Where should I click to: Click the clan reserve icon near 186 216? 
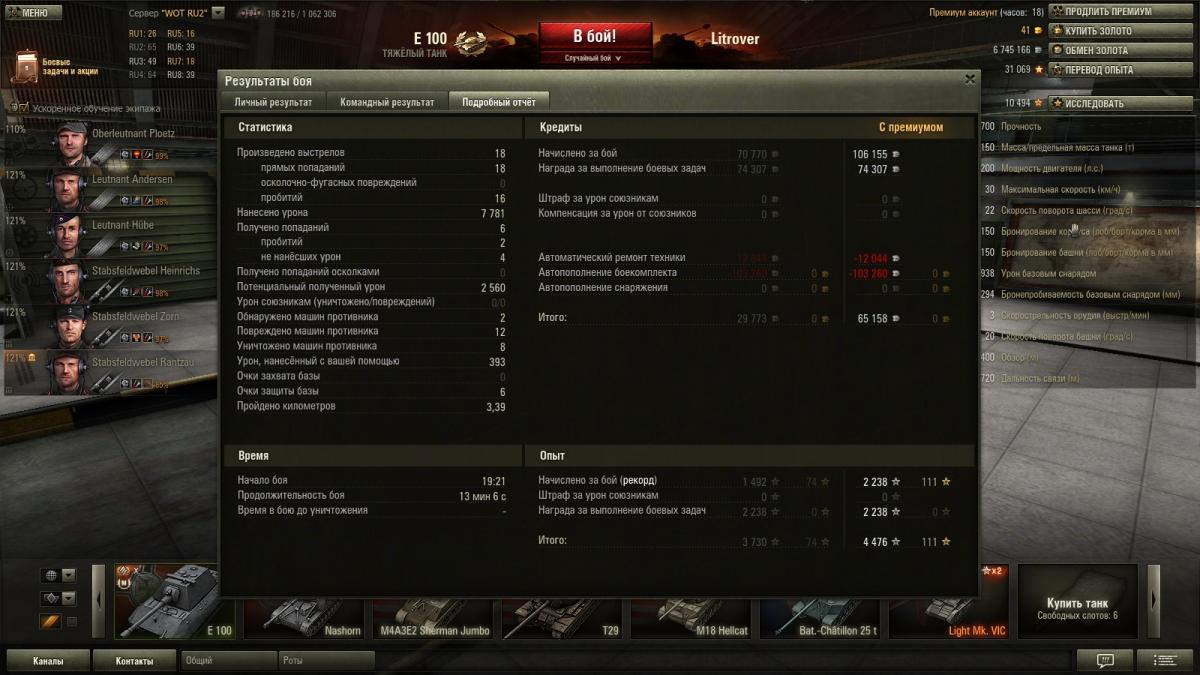click(251, 14)
